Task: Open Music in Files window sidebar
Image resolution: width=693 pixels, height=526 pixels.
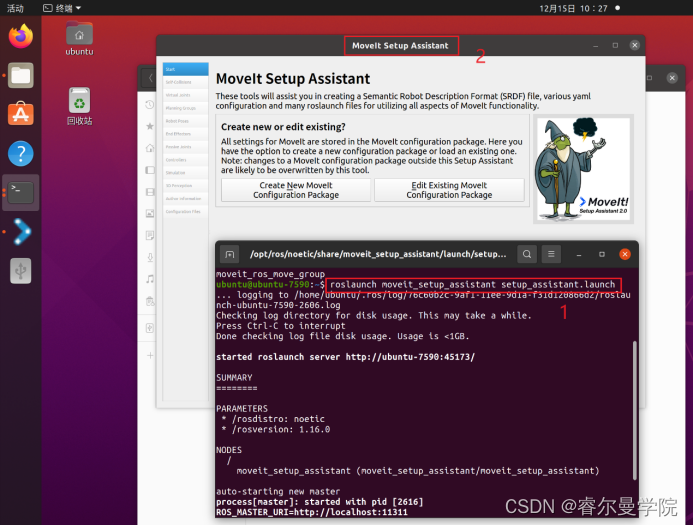Action: click(150, 279)
